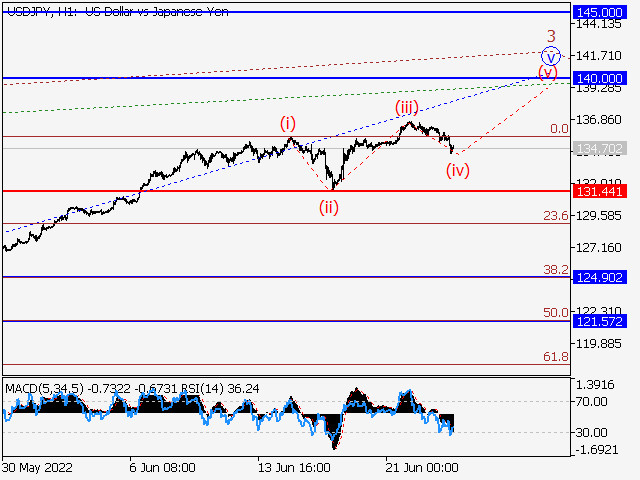The width and height of the screenshot is (640, 480).
Task: Click the 119.885 price axis value
Action: [x=598, y=344]
